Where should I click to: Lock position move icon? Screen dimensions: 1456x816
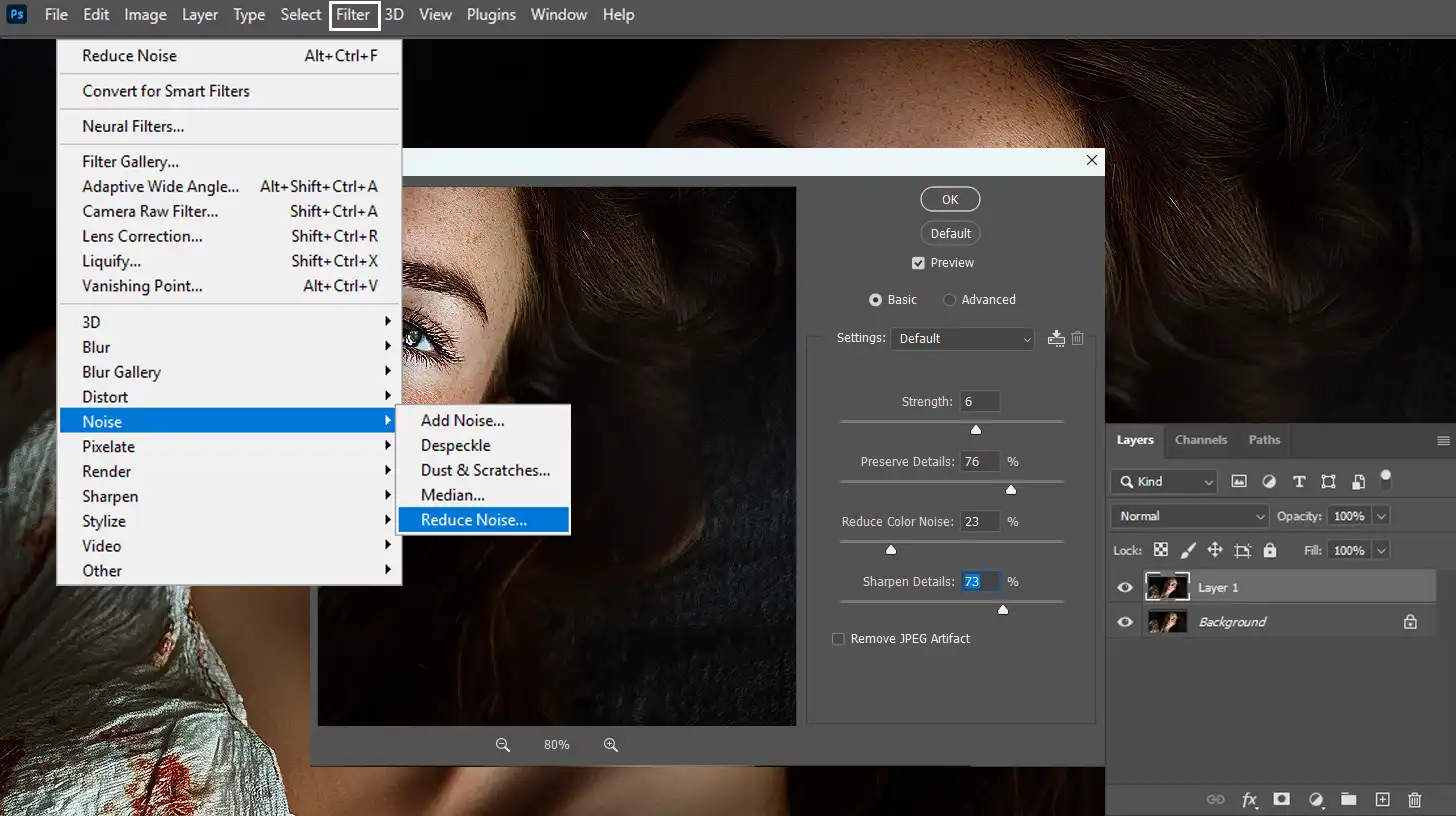pos(1215,550)
